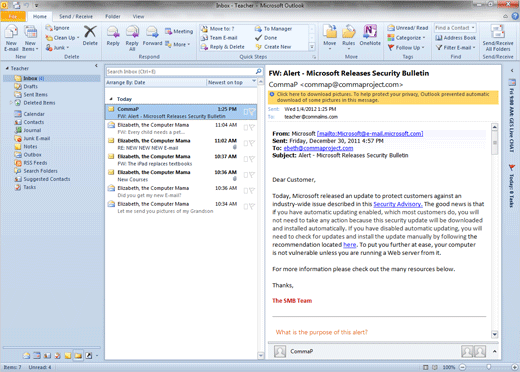Toggle category box on 11:02 AM message
The width and height of the screenshot is (520, 372).
pos(246,143)
